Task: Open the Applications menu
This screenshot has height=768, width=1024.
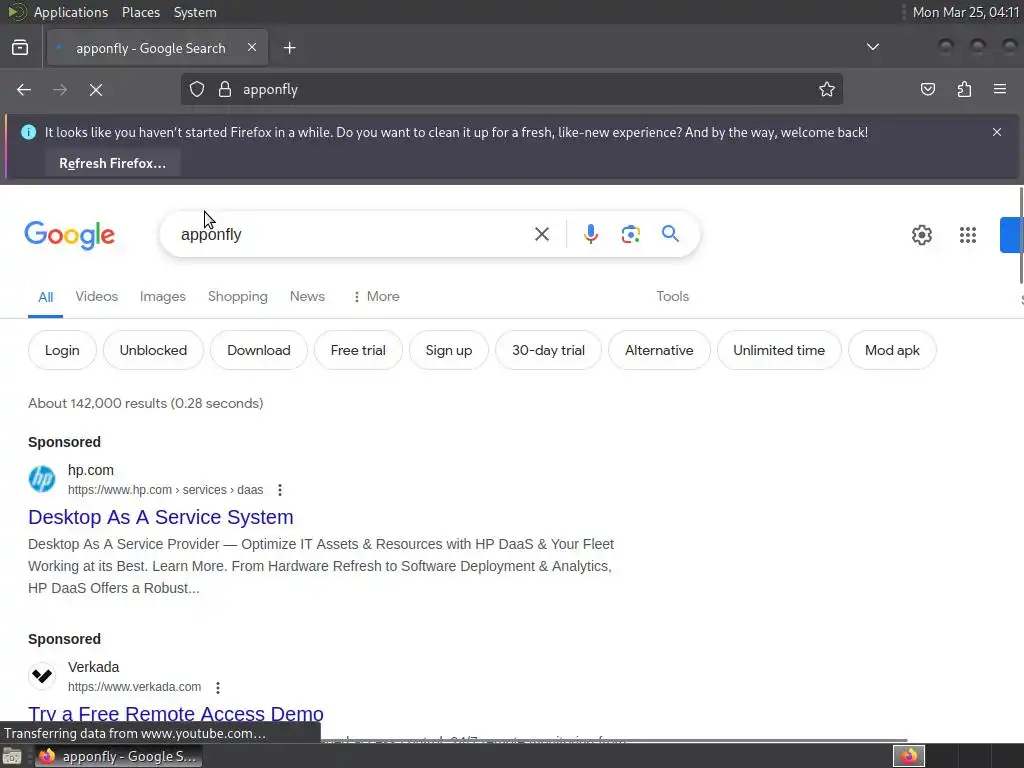Action: tap(71, 12)
